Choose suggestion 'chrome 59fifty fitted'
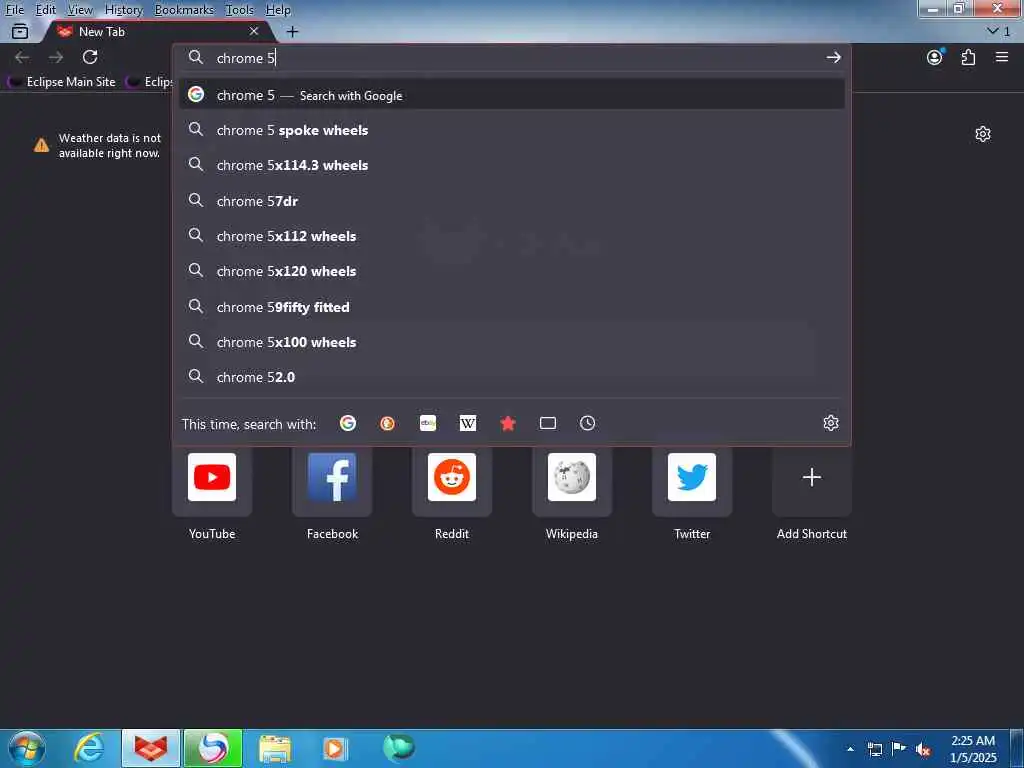 [x=512, y=307]
